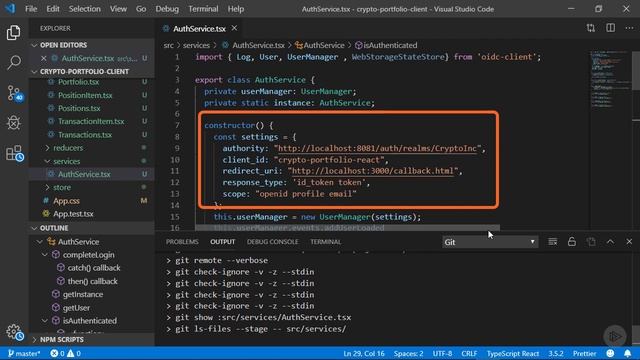Split the editor to the right
Viewport: 640px width, 360px height.
click(610, 28)
